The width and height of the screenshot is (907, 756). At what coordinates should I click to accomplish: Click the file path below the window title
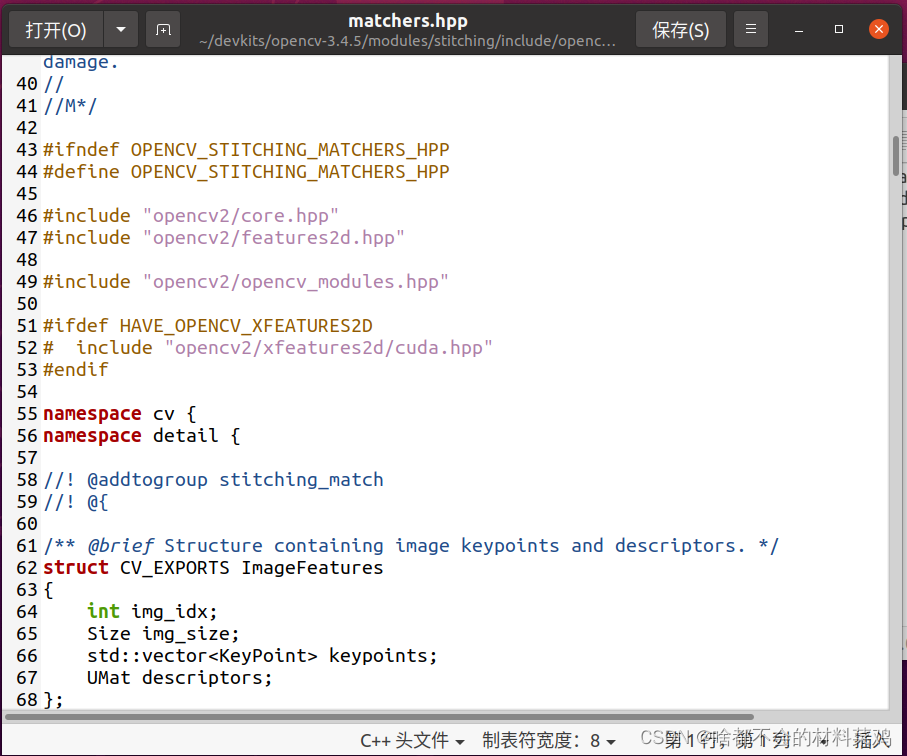[407, 42]
